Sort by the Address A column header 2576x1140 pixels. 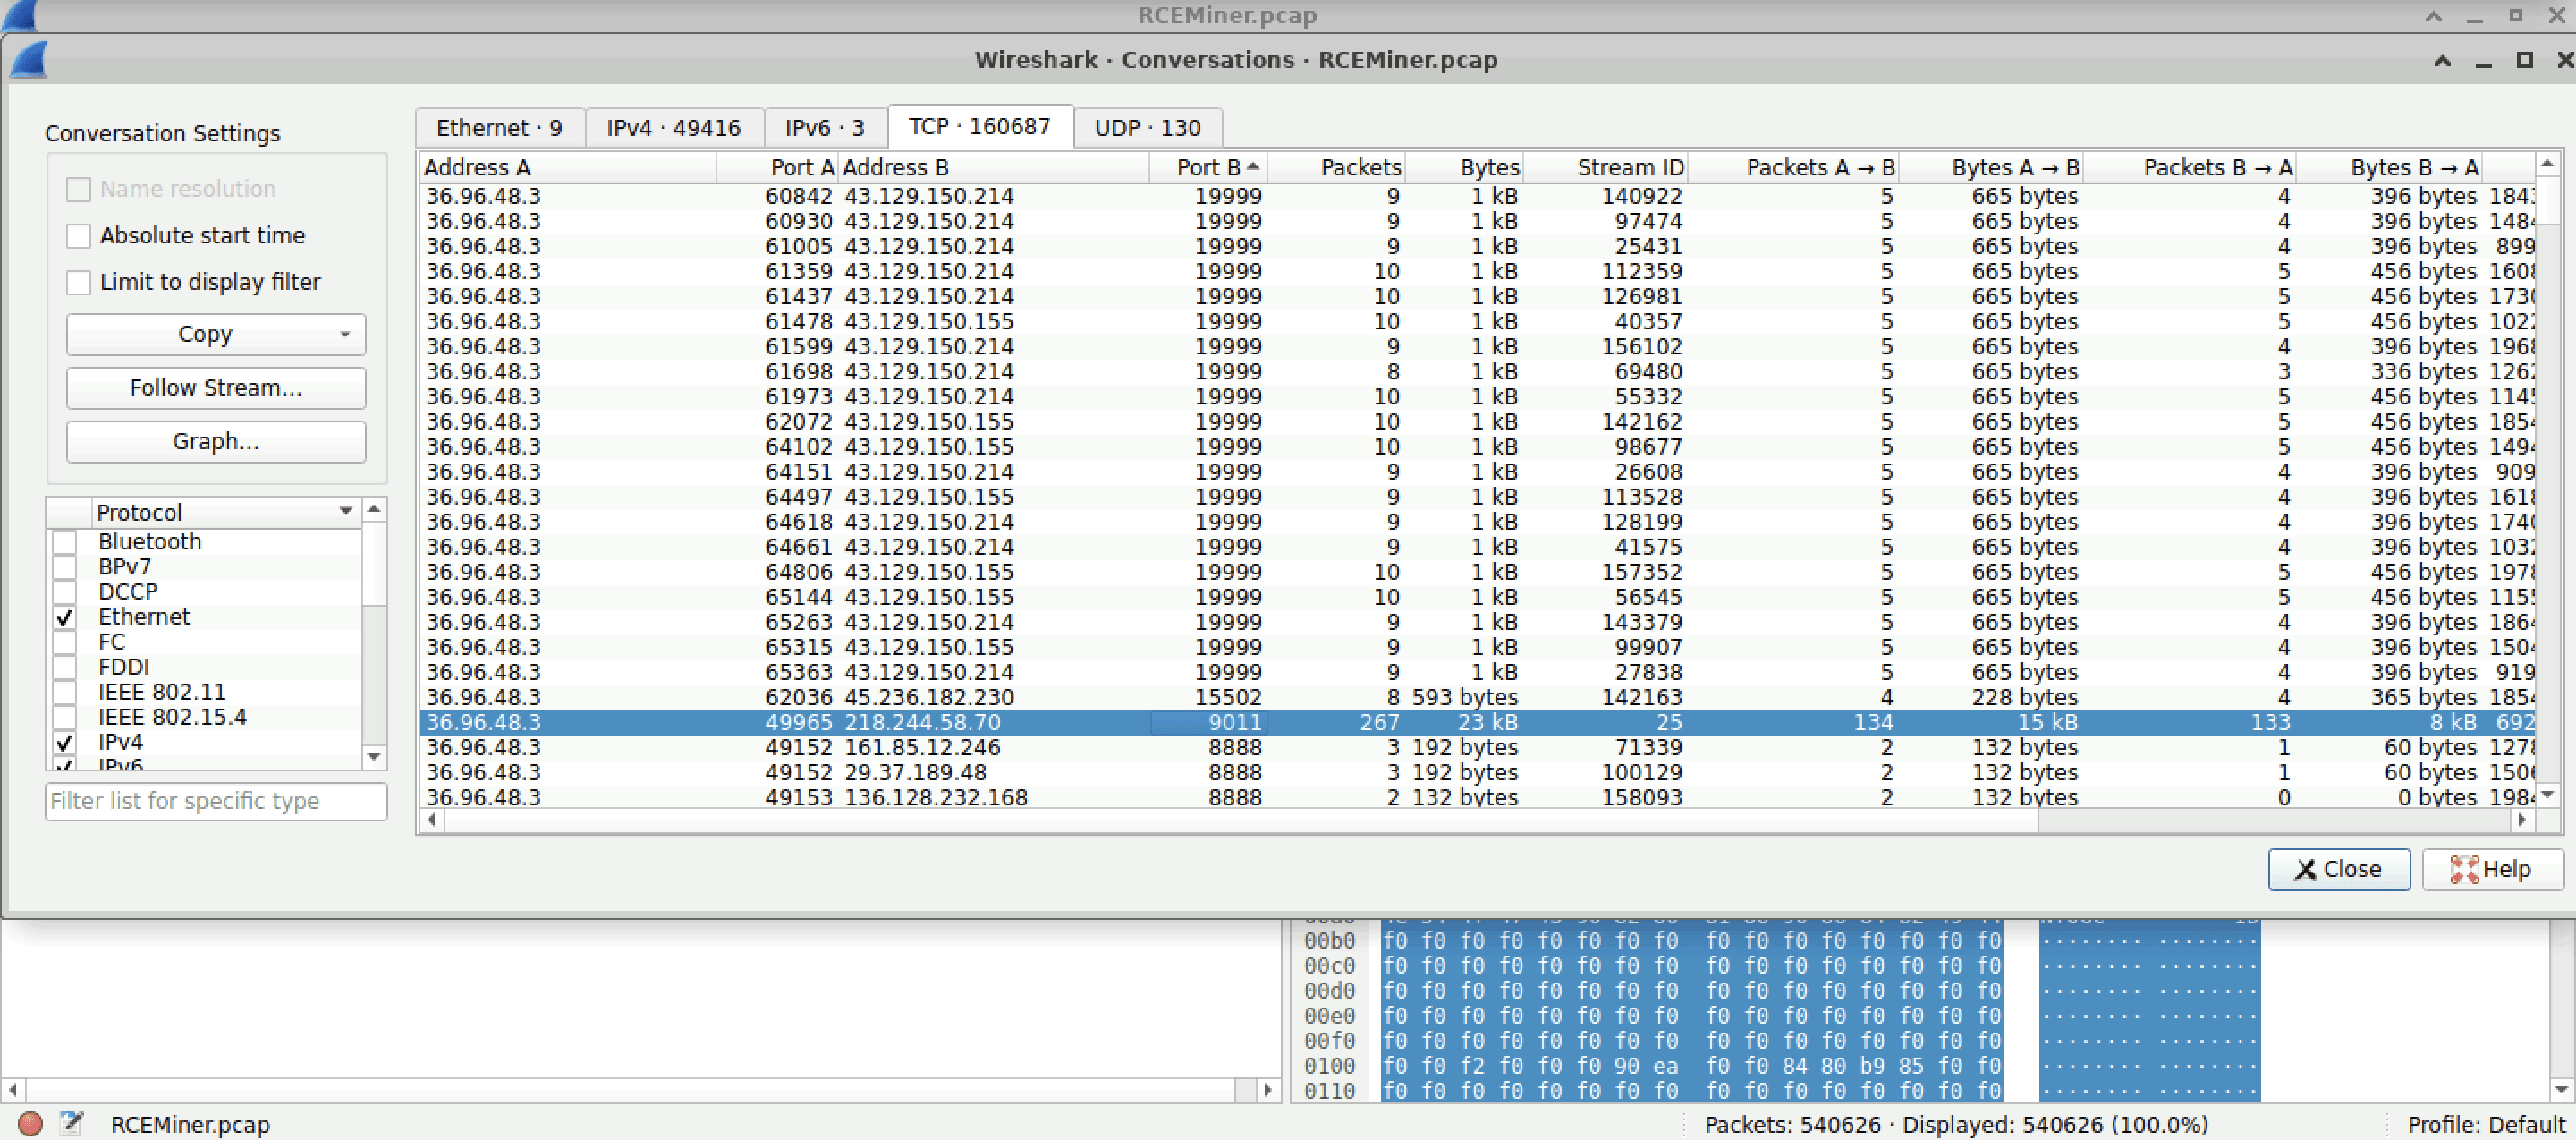click(x=567, y=167)
